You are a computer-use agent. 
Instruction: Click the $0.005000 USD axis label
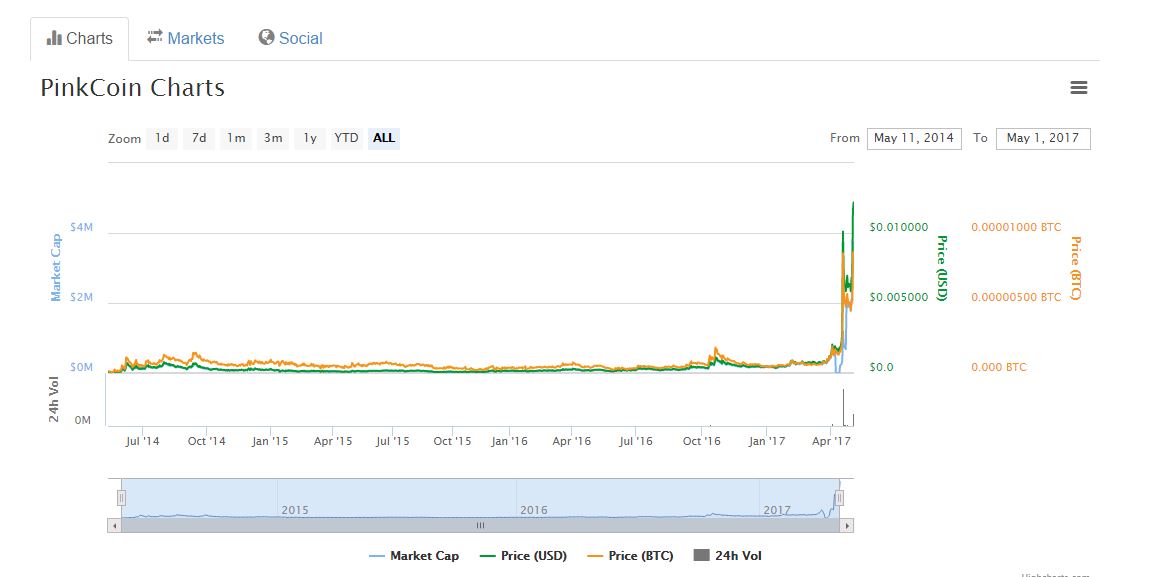[898, 298]
